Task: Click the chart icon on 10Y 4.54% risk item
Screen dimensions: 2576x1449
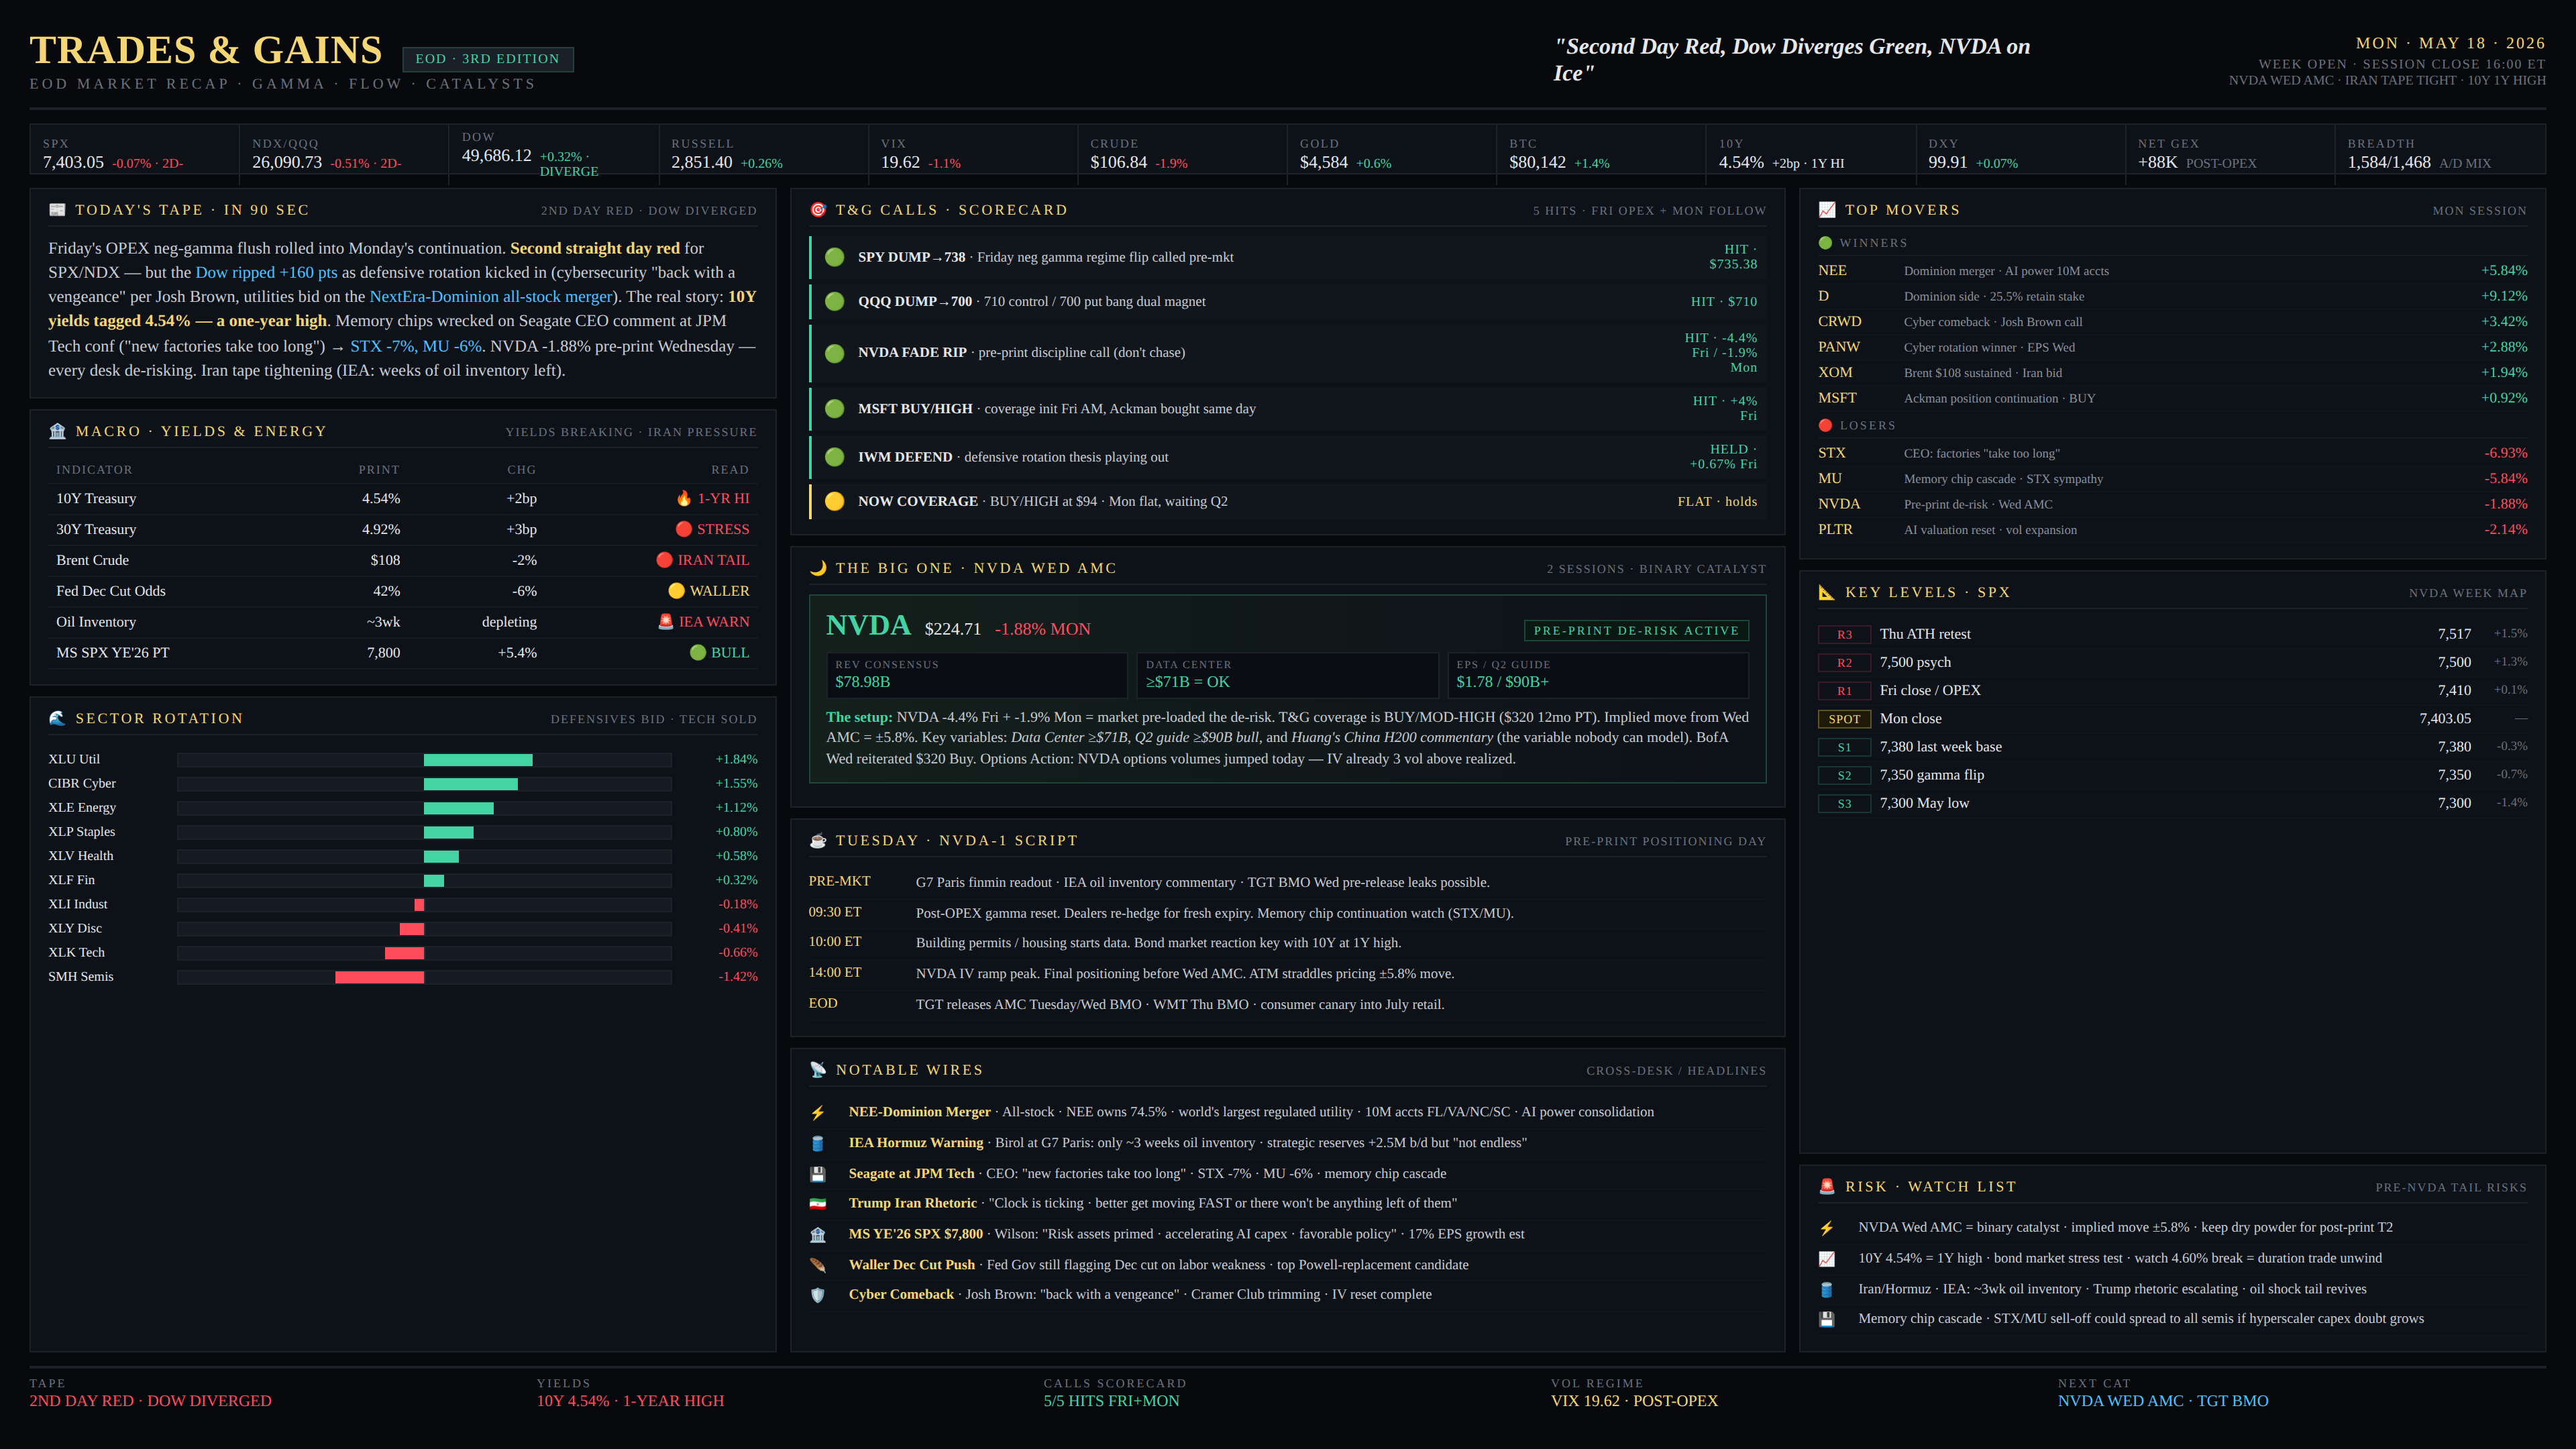Action: [x=1827, y=1258]
